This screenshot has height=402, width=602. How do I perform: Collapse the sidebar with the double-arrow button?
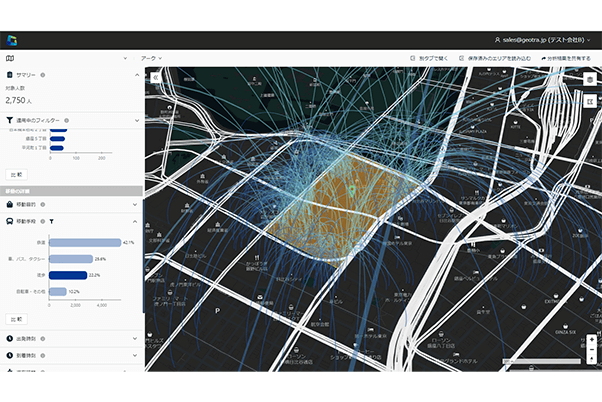point(155,75)
